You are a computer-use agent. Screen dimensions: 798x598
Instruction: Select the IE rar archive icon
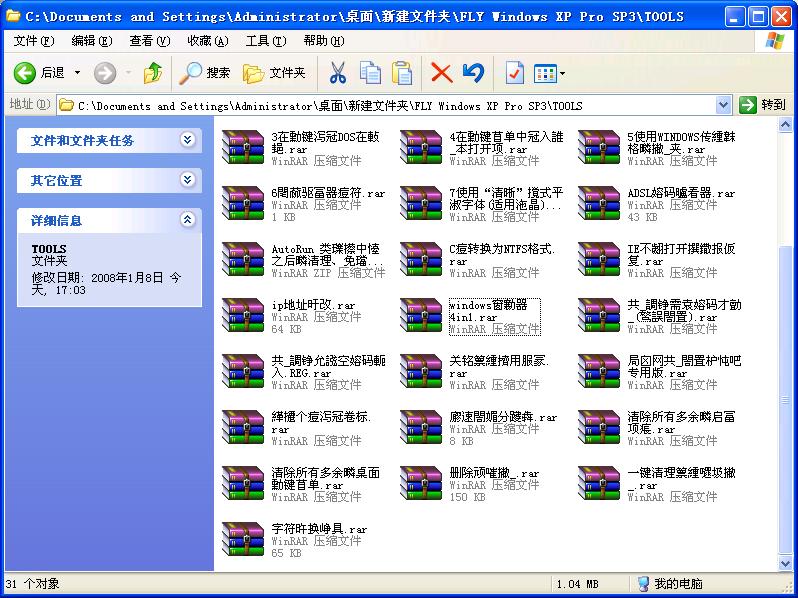[599, 259]
